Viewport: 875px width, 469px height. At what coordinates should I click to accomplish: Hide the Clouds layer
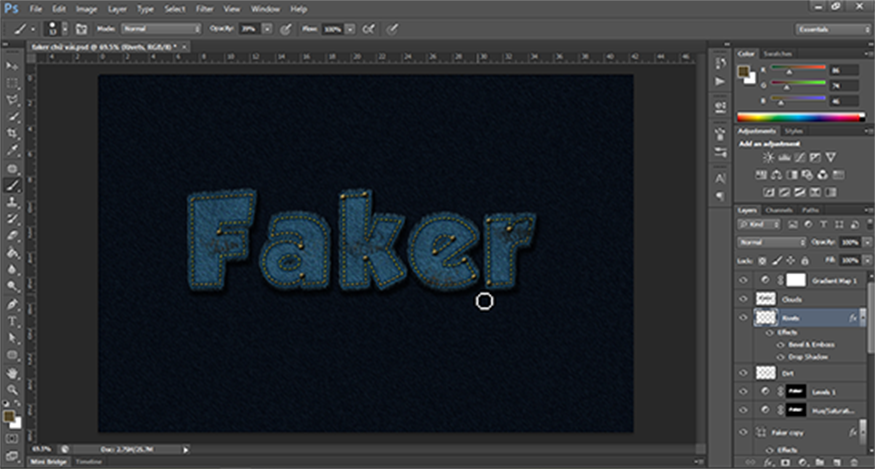(742, 298)
